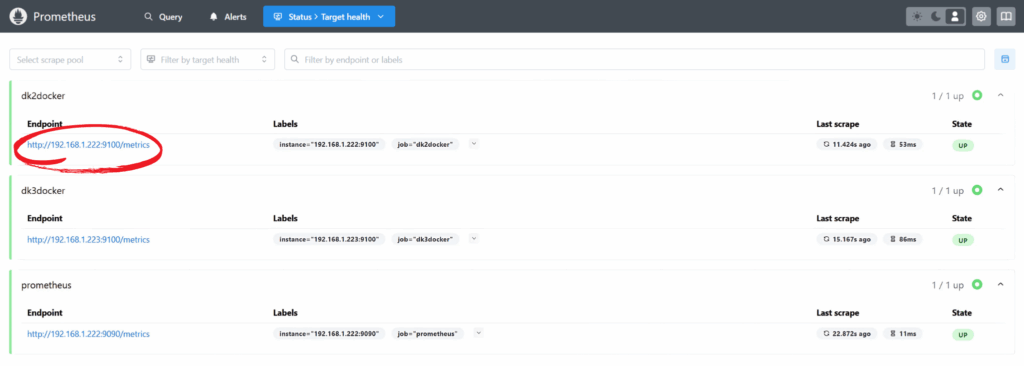Viewport: 1024px width, 366px height.
Task: Switch to dark theme moon icon
Action: [936, 17]
